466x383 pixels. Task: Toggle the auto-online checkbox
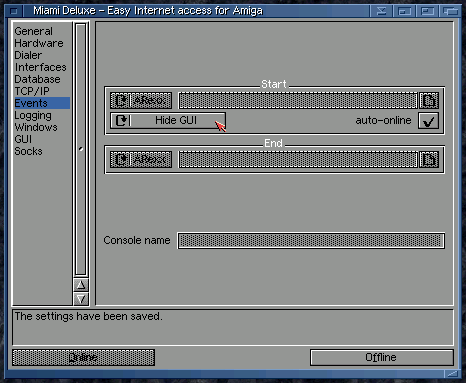428,121
